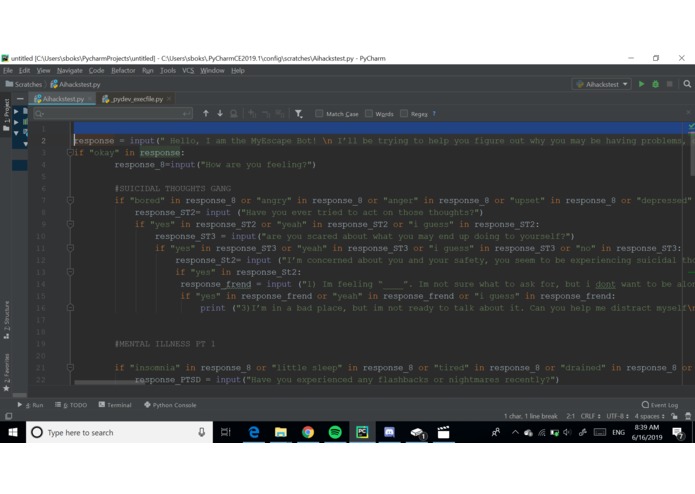The image size is (695, 494).
Task: Open the 4: Run tool window
Action: pos(30,405)
